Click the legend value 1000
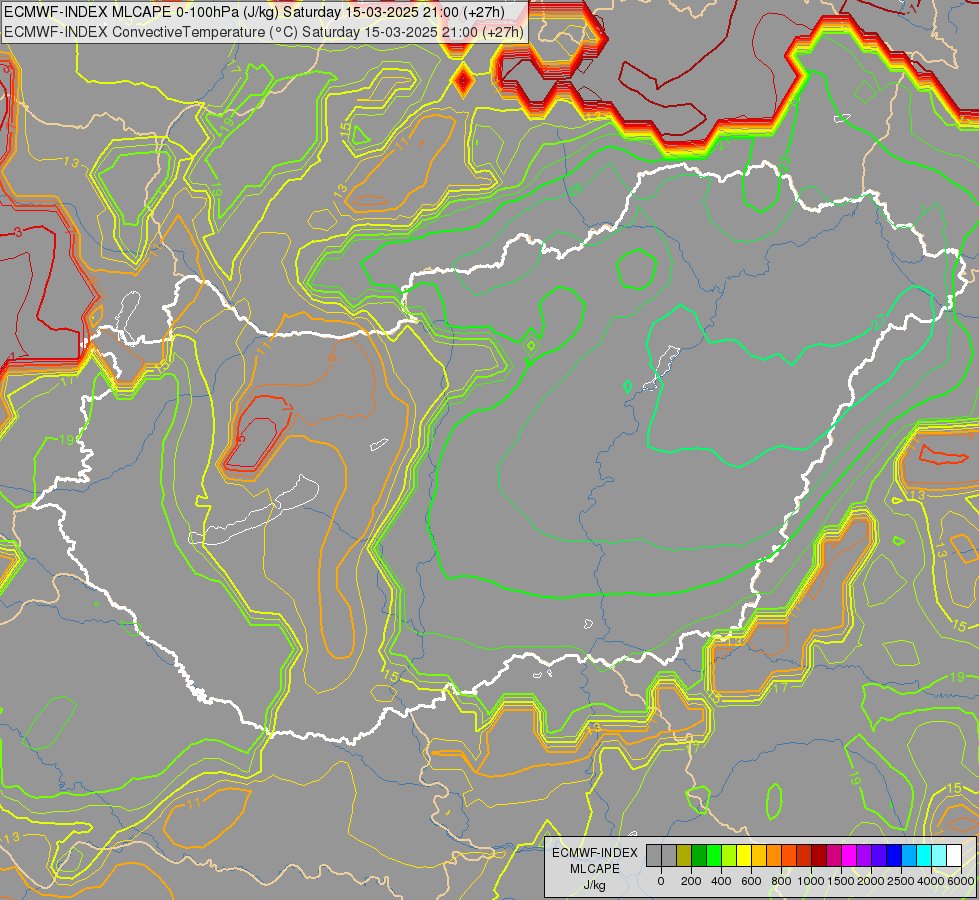Viewport: 979px width, 900px height. pos(811,881)
